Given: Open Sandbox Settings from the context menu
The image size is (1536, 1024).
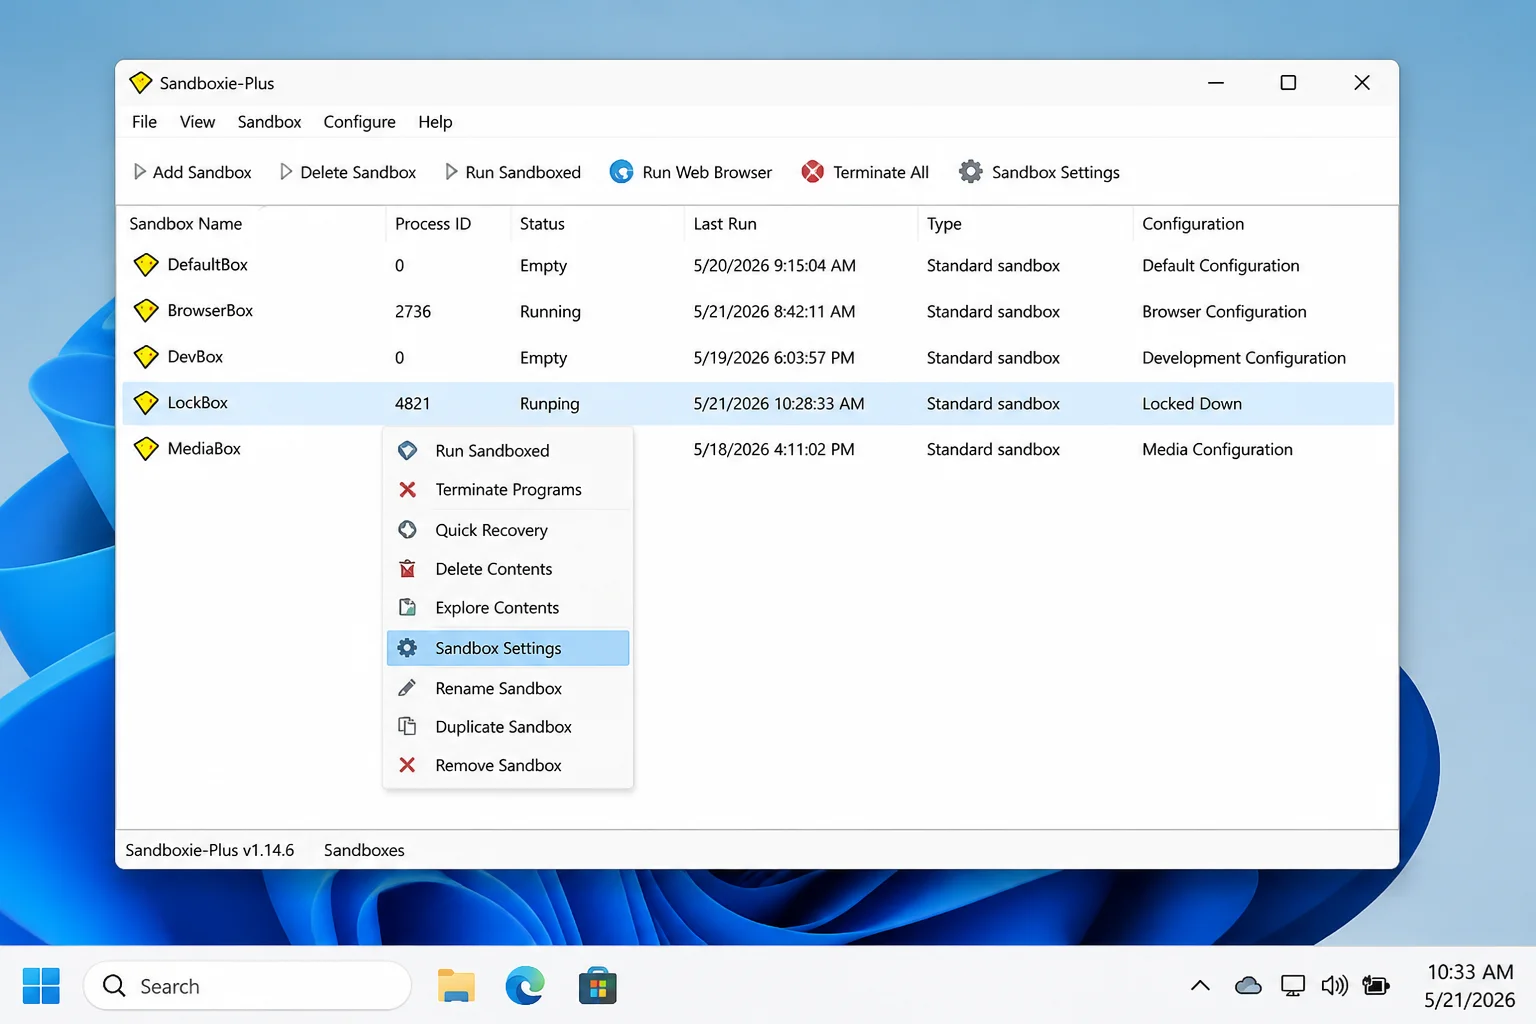Looking at the screenshot, I should 508,648.
